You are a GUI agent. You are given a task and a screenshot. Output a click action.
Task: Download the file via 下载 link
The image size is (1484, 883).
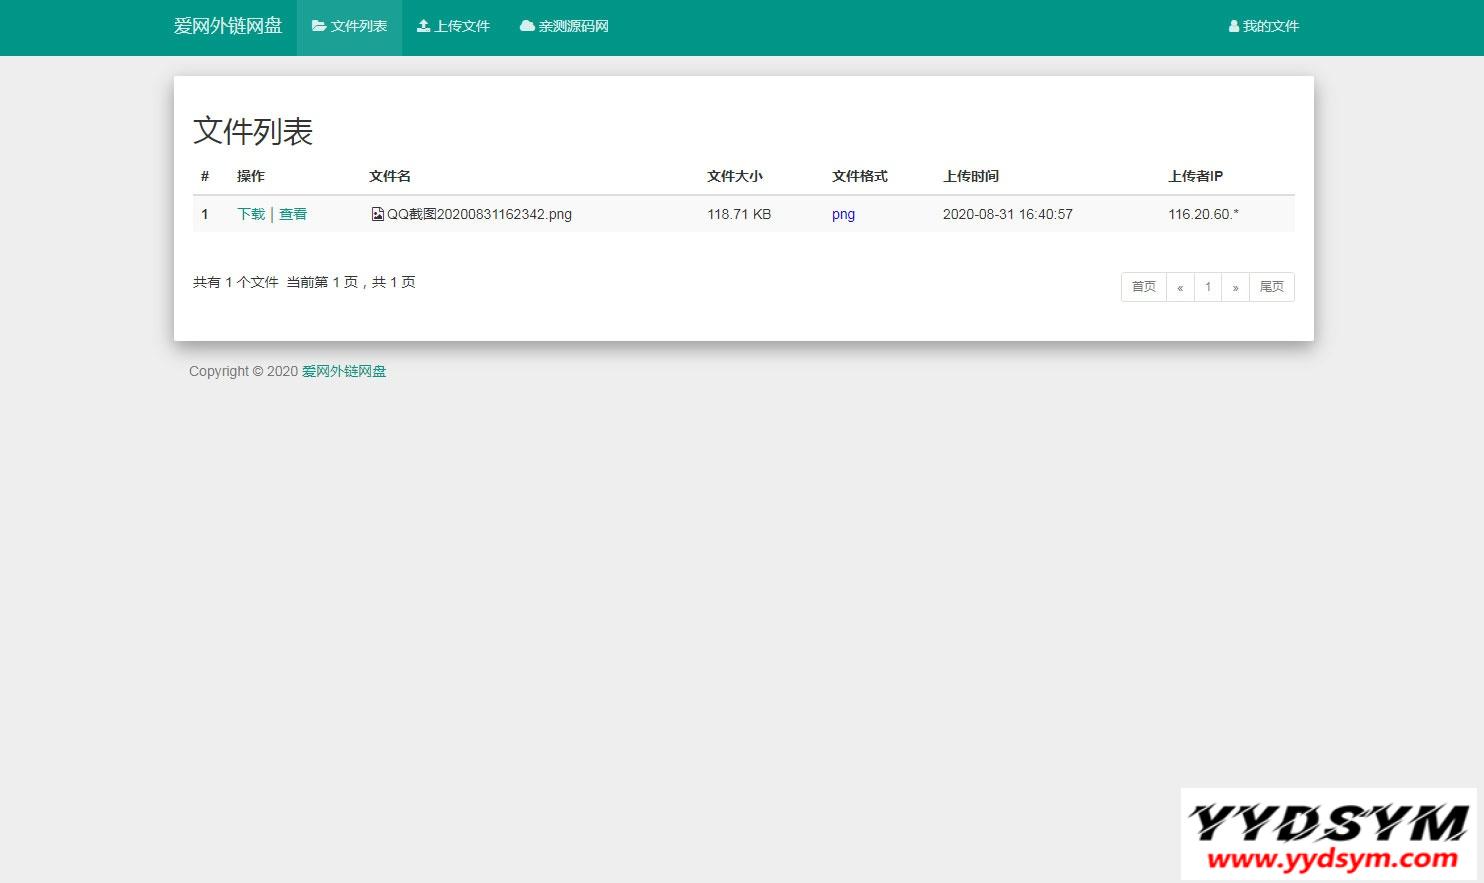251,214
